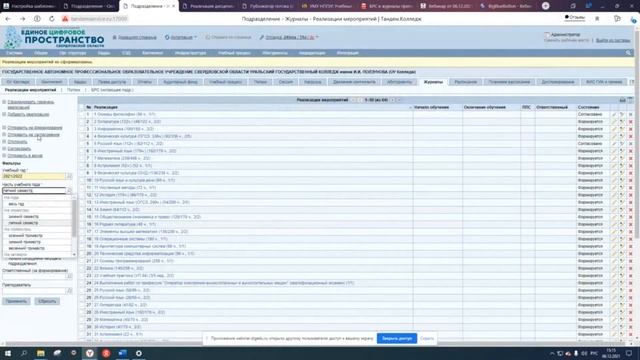The width and height of the screenshot is (640, 360).
Task: Open Word from the taskbar
Action: pyautogui.click(x=122, y=353)
